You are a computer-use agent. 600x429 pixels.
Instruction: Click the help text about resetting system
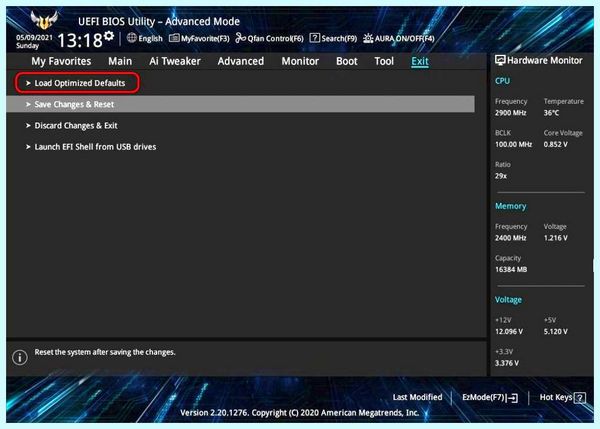coord(105,352)
